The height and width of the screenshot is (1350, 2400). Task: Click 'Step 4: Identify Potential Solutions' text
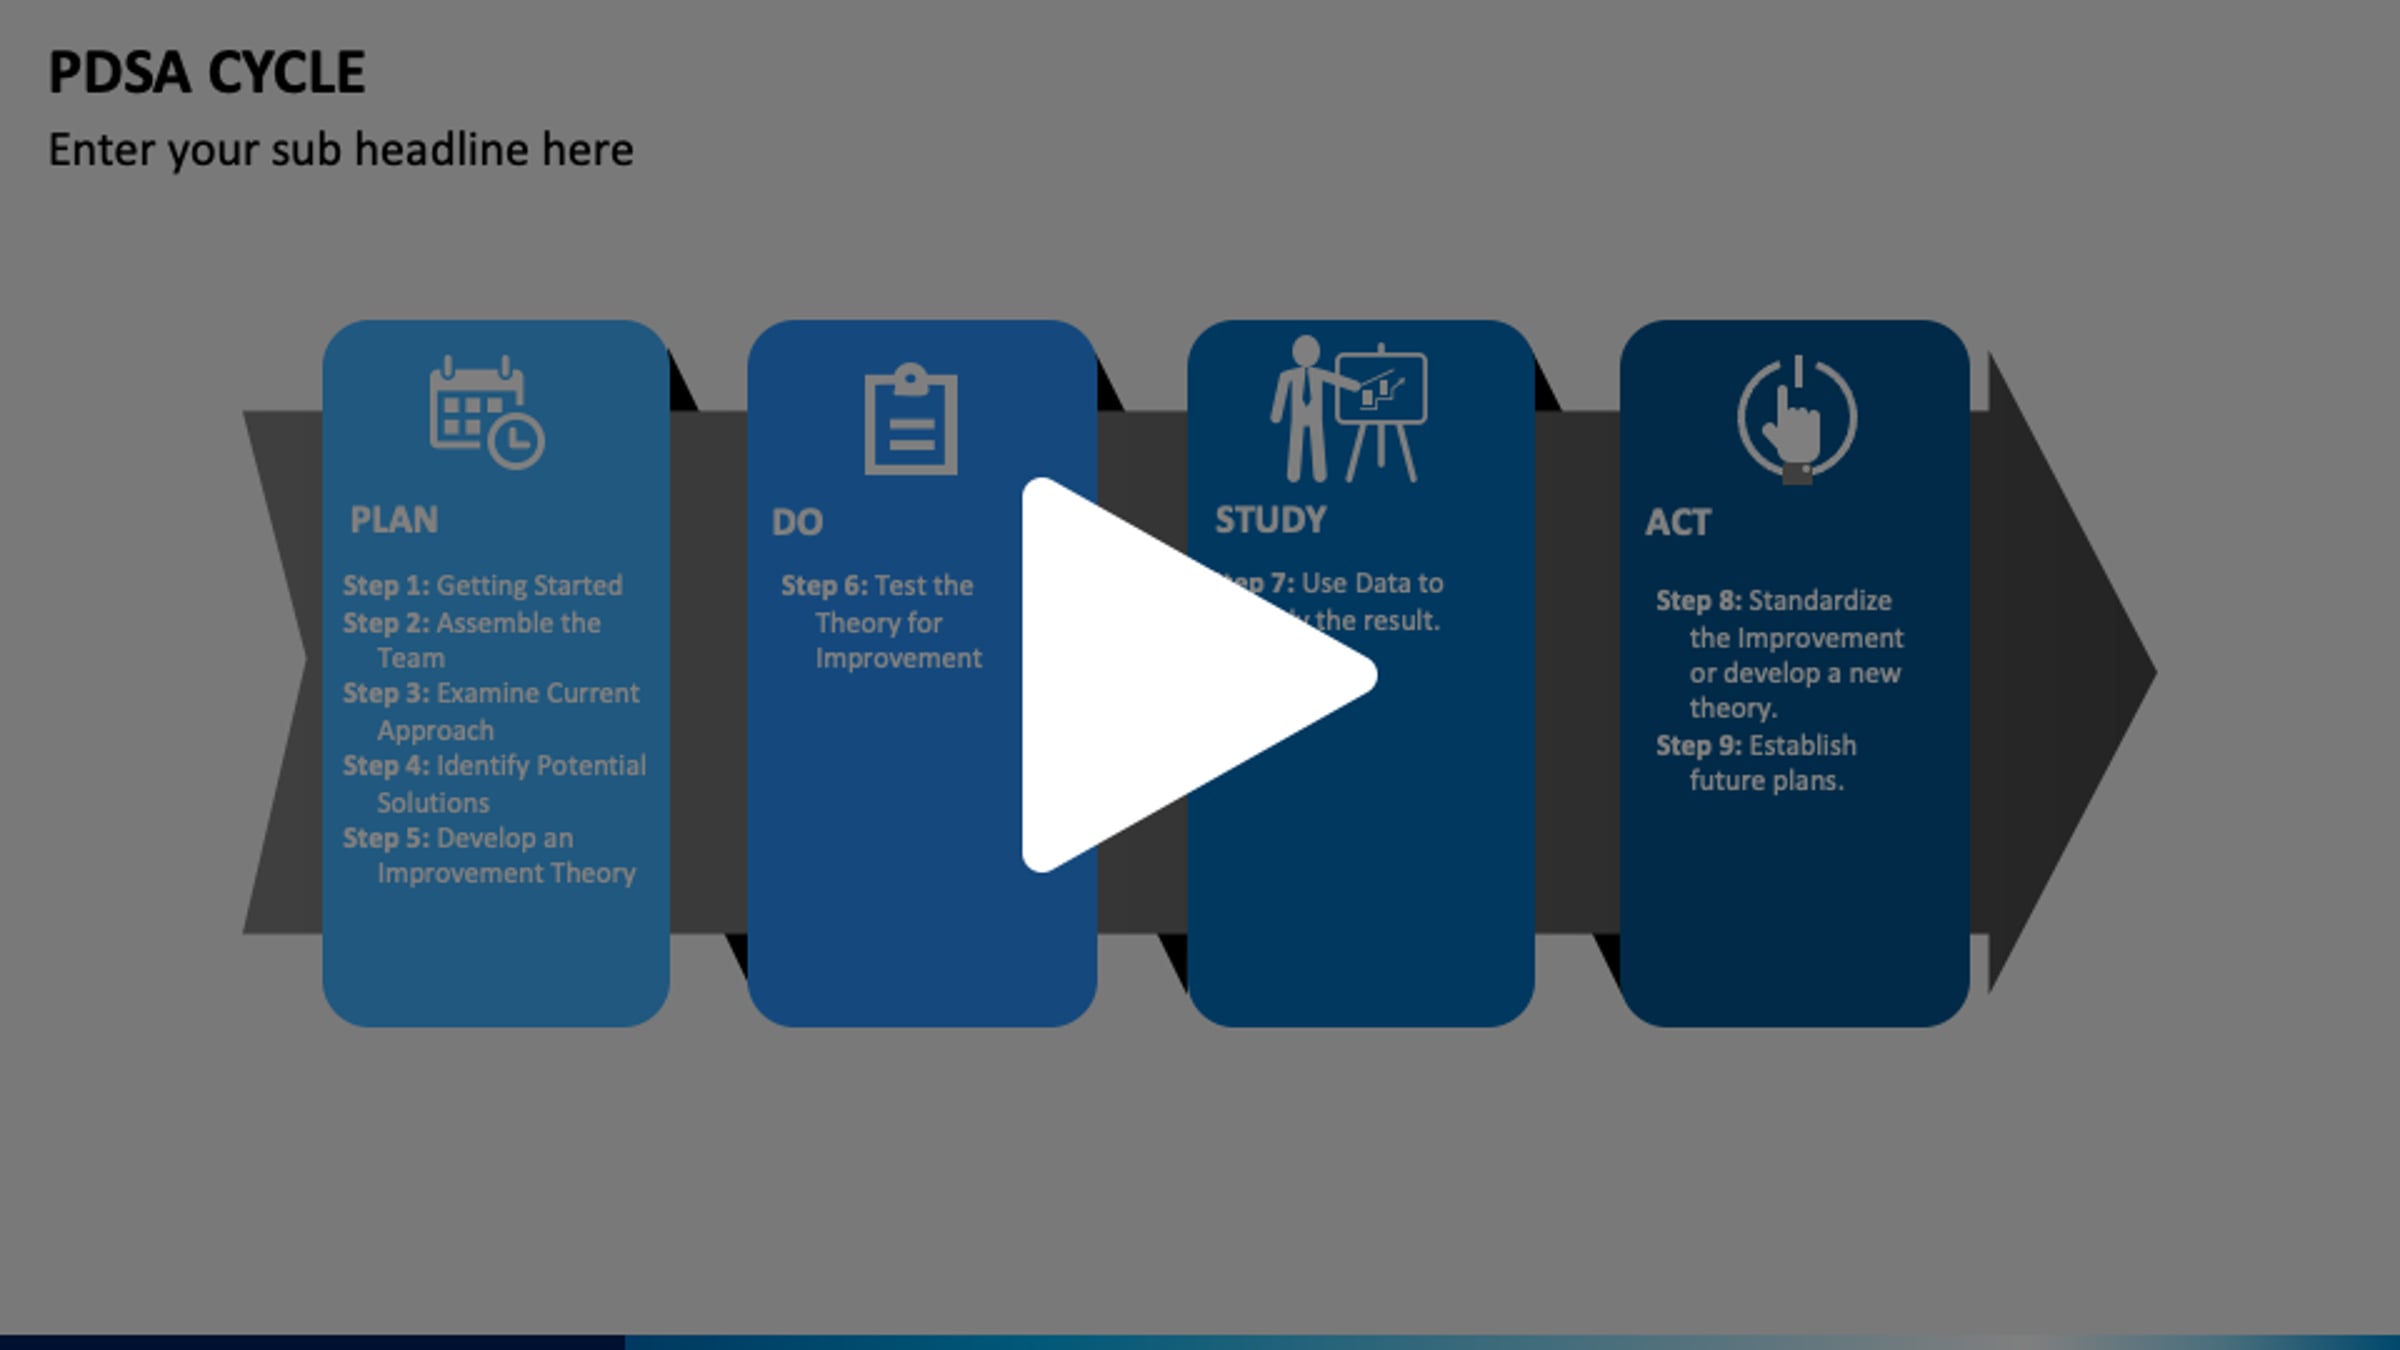pos(494,783)
